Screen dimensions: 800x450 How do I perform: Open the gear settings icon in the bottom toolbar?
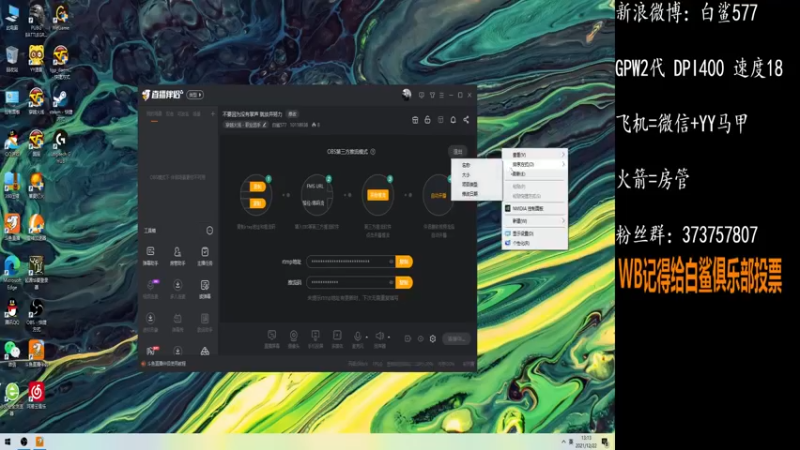click(433, 339)
